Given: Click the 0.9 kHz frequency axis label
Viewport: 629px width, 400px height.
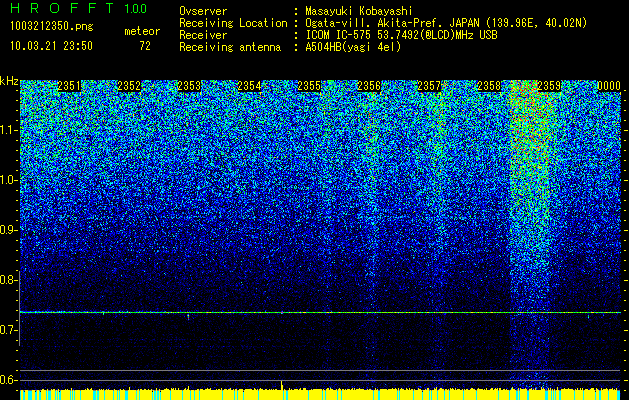Looking at the screenshot, I should 8,230.
